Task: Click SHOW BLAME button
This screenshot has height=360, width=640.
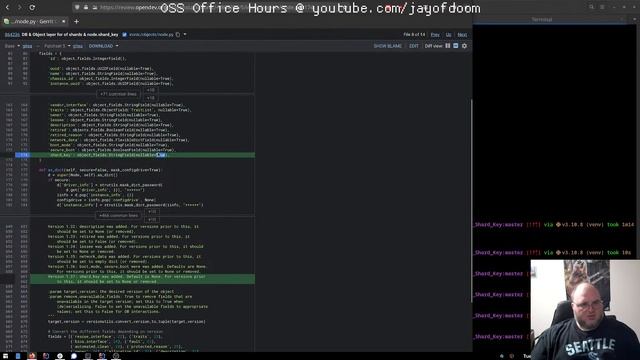Action: pyautogui.click(x=388, y=46)
